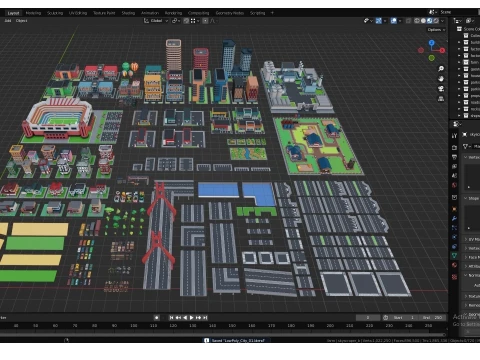Open the Options dropdown in viewport

click(x=436, y=30)
